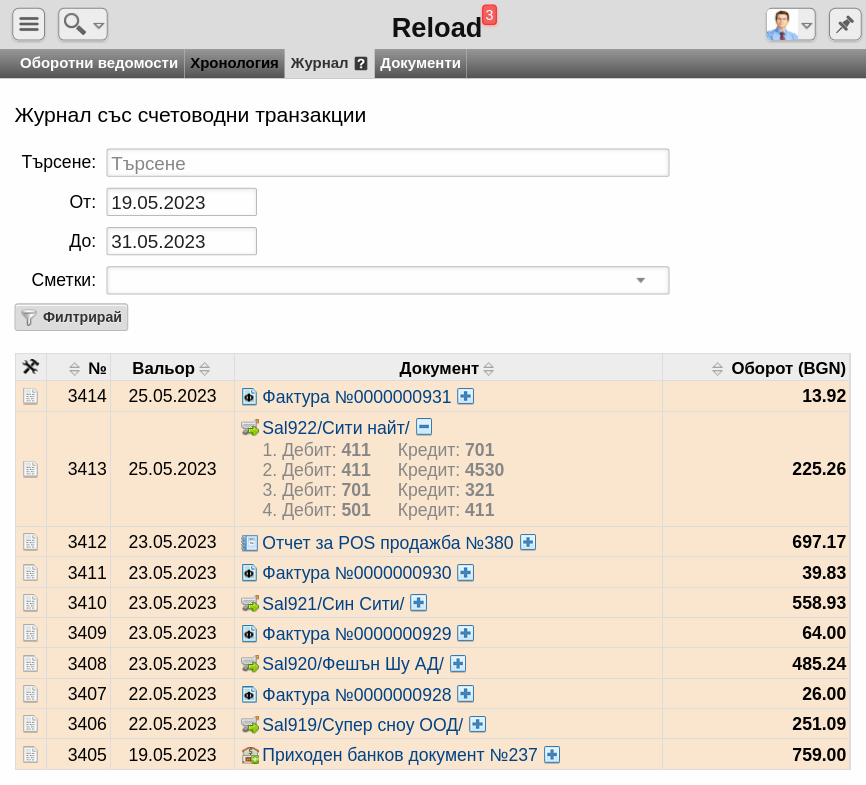This screenshot has height=785, width=866.
Task: Click the 759.00 turnover value
Action: point(819,755)
